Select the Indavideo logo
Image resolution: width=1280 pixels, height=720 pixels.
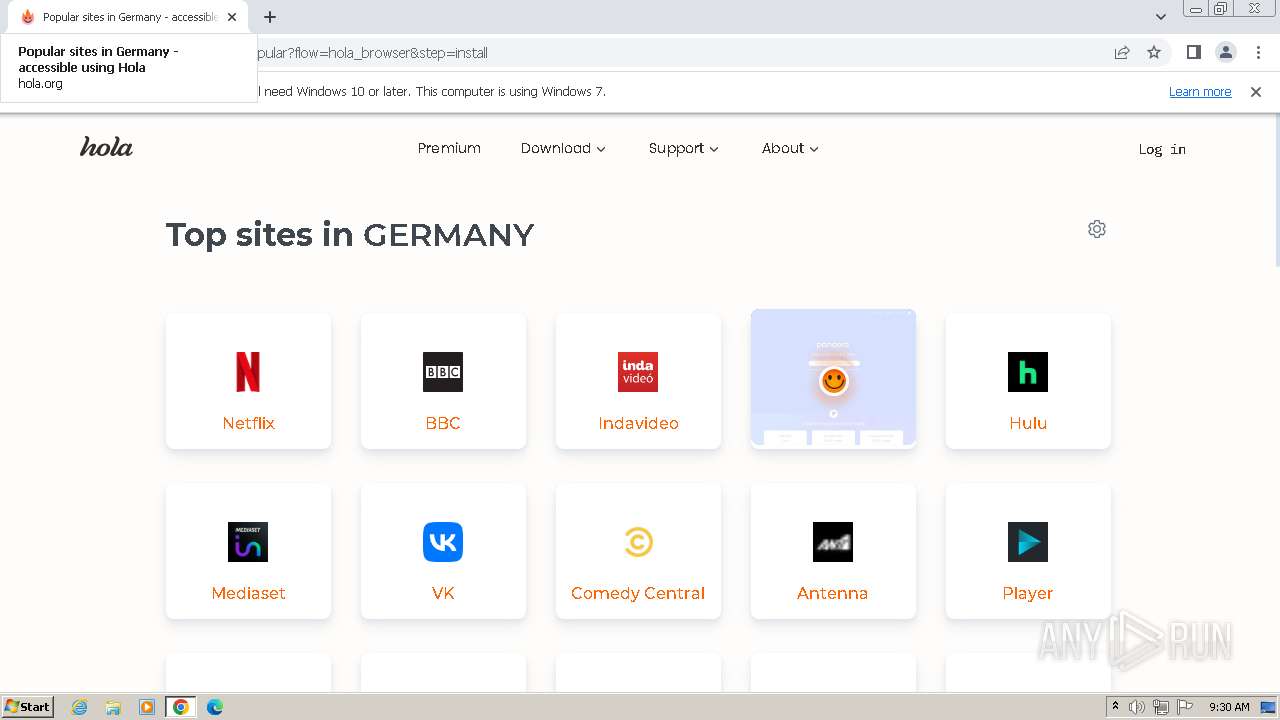pos(638,372)
